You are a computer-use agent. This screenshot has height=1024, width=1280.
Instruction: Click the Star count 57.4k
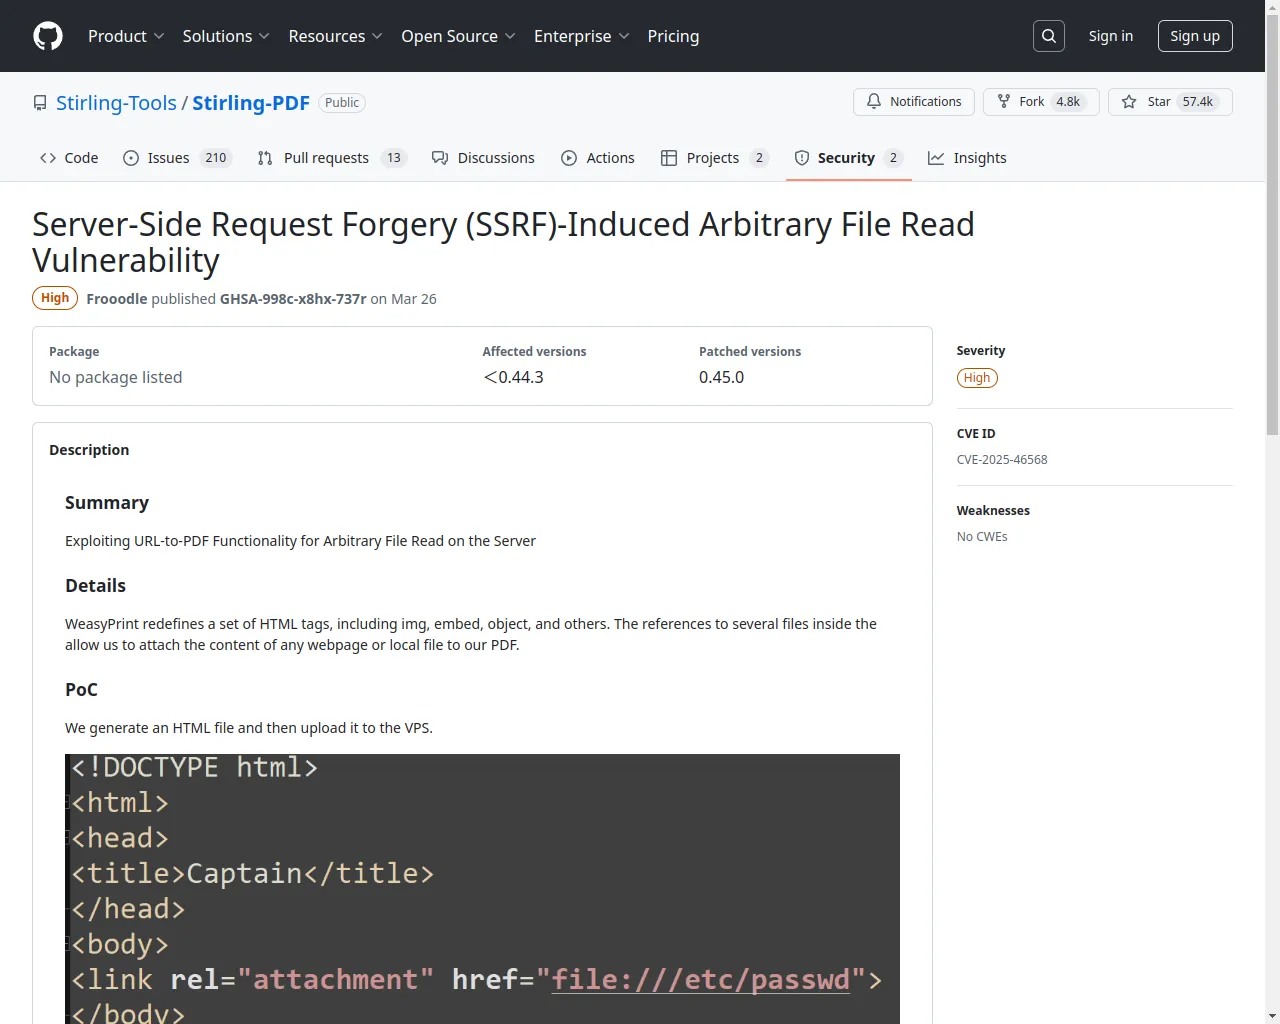click(1197, 102)
